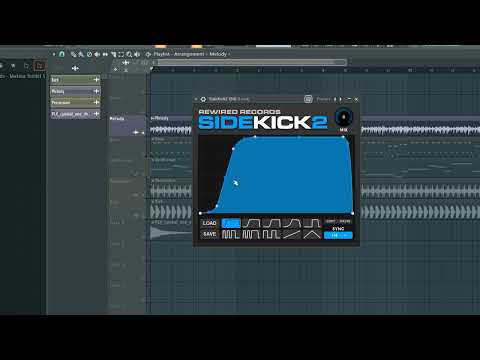Screen dimensions: 480x360
Task: Click the envelope node at bottom-left of curve
Action: (200, 213)
